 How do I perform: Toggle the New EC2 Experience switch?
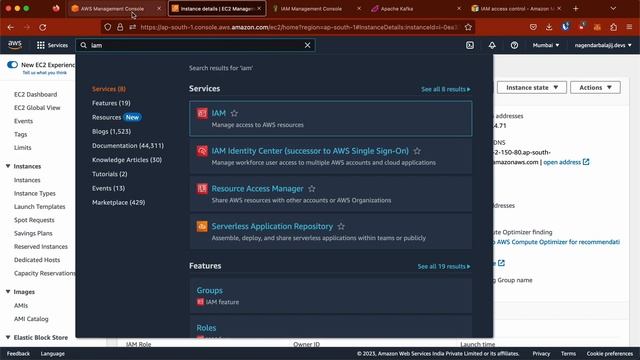12,64
